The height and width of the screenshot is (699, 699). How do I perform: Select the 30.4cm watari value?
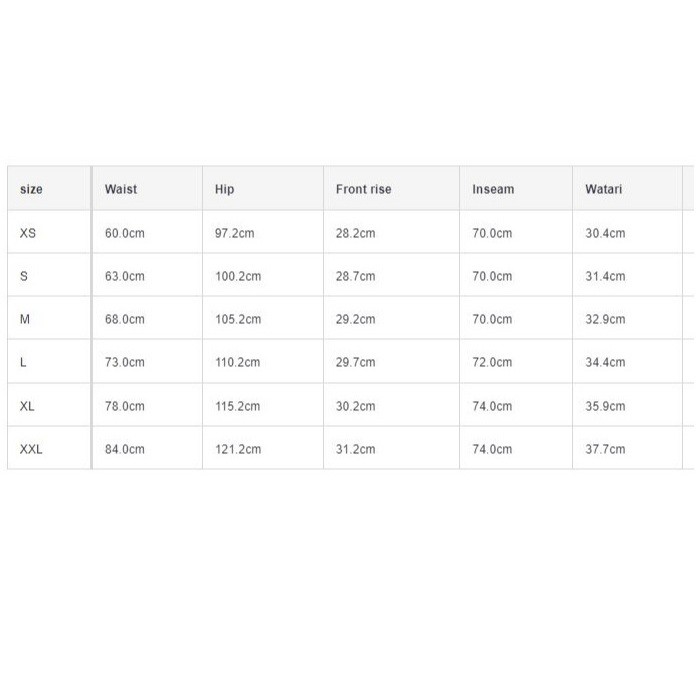click(605, 233)
